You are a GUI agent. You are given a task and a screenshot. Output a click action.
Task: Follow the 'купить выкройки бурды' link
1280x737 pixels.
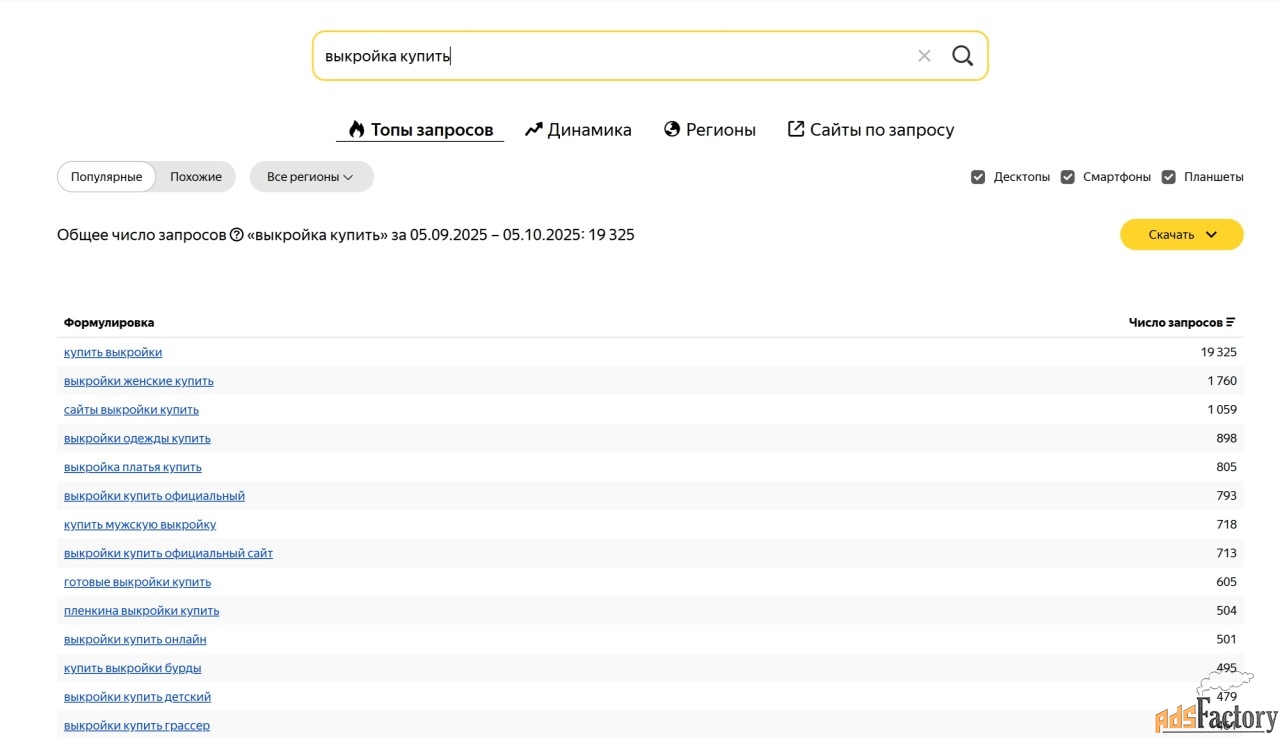(x=133, y=668)
